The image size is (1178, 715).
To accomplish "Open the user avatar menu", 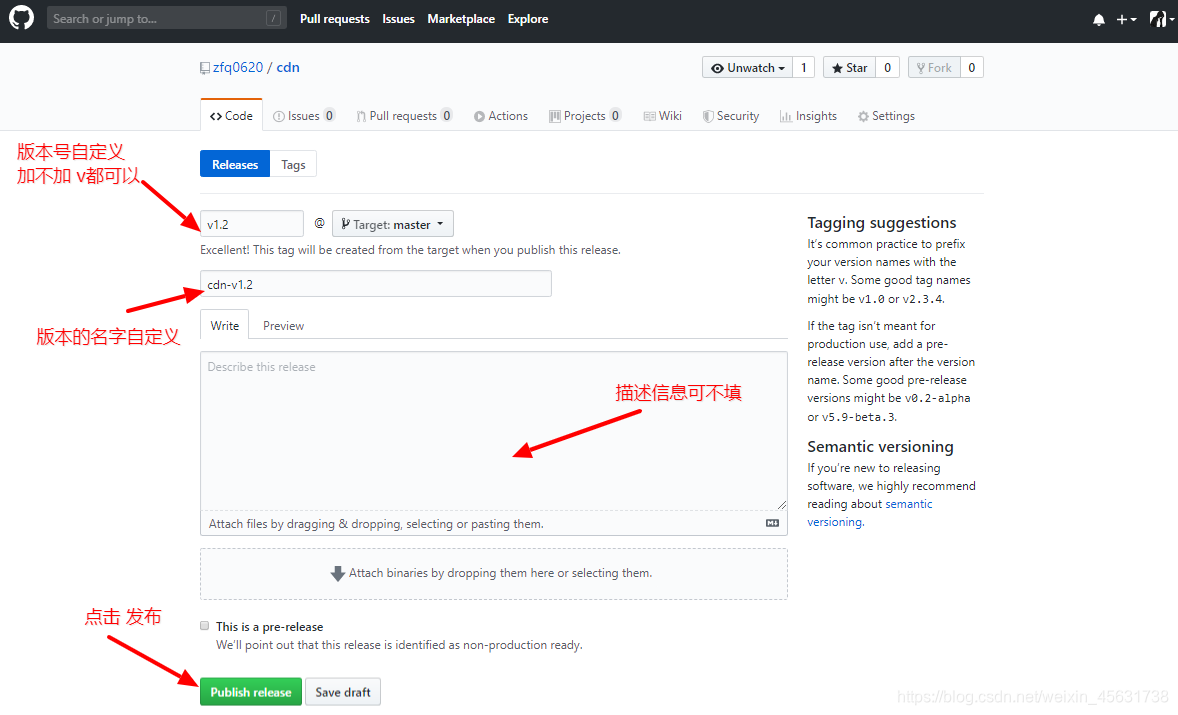I will click(1161, 19).
